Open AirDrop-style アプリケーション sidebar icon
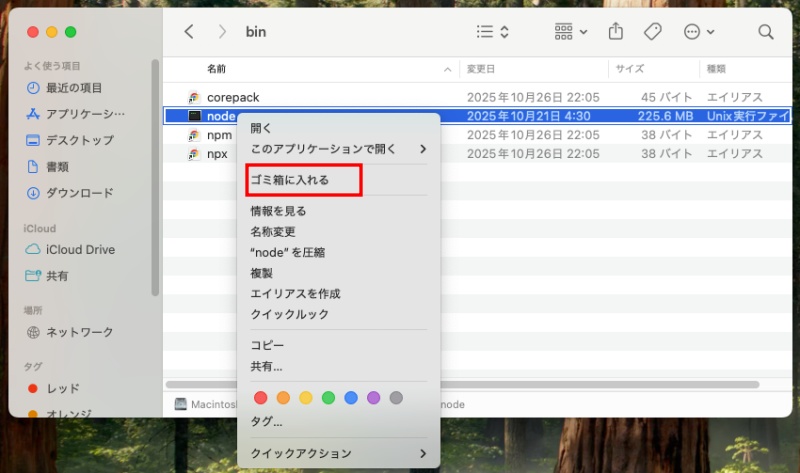Screen dimensions: 800x473 click(33, 114)
